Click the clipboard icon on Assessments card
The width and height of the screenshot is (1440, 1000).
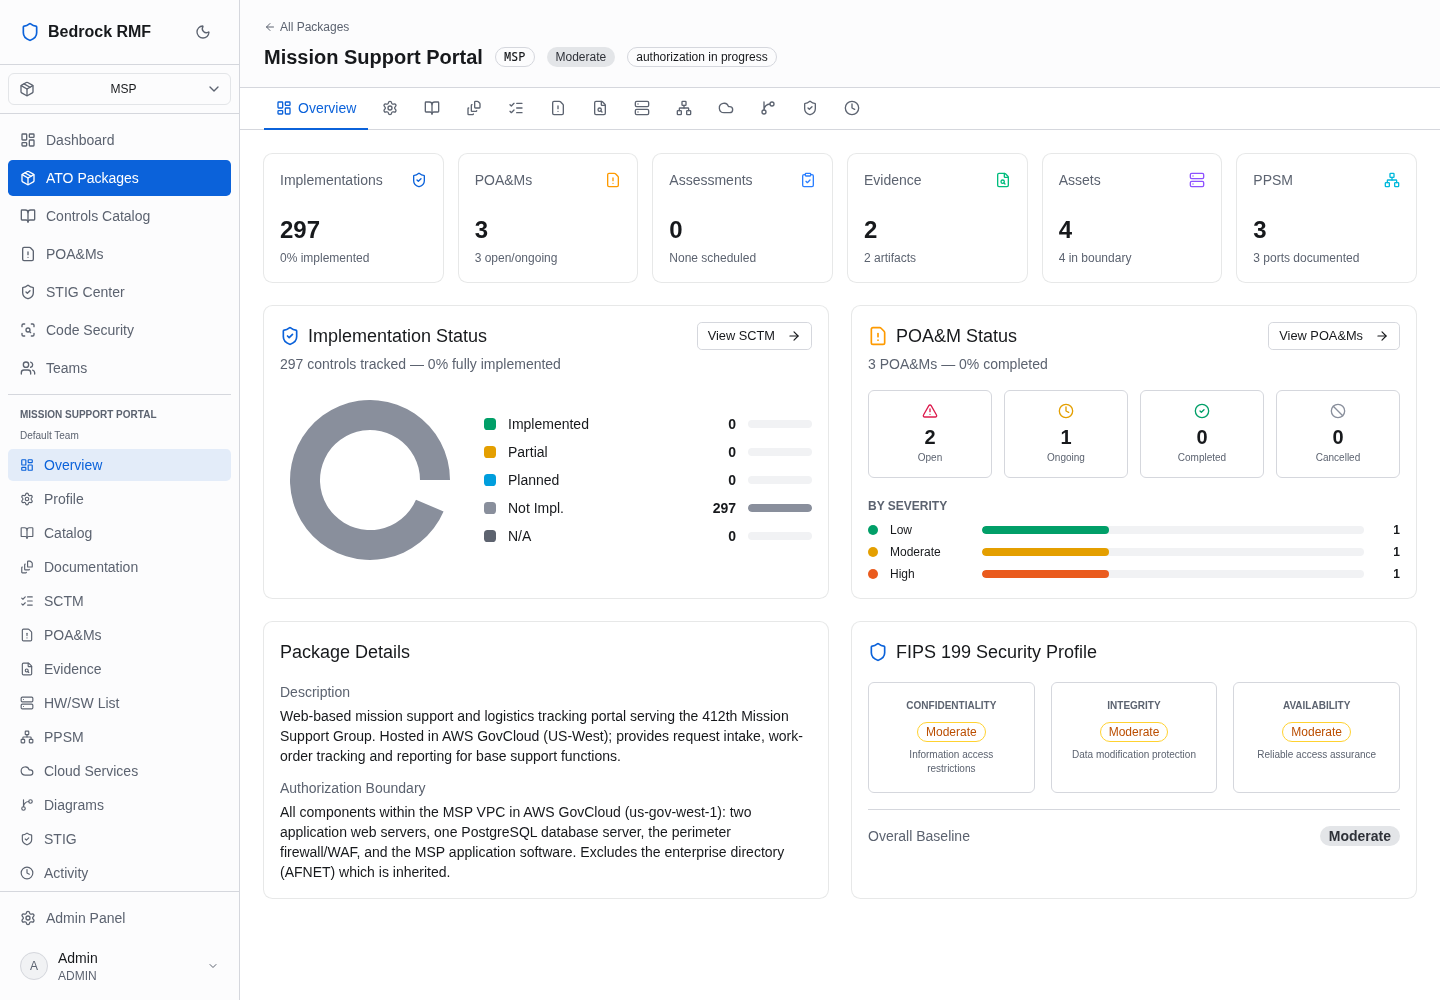point(808,180)
